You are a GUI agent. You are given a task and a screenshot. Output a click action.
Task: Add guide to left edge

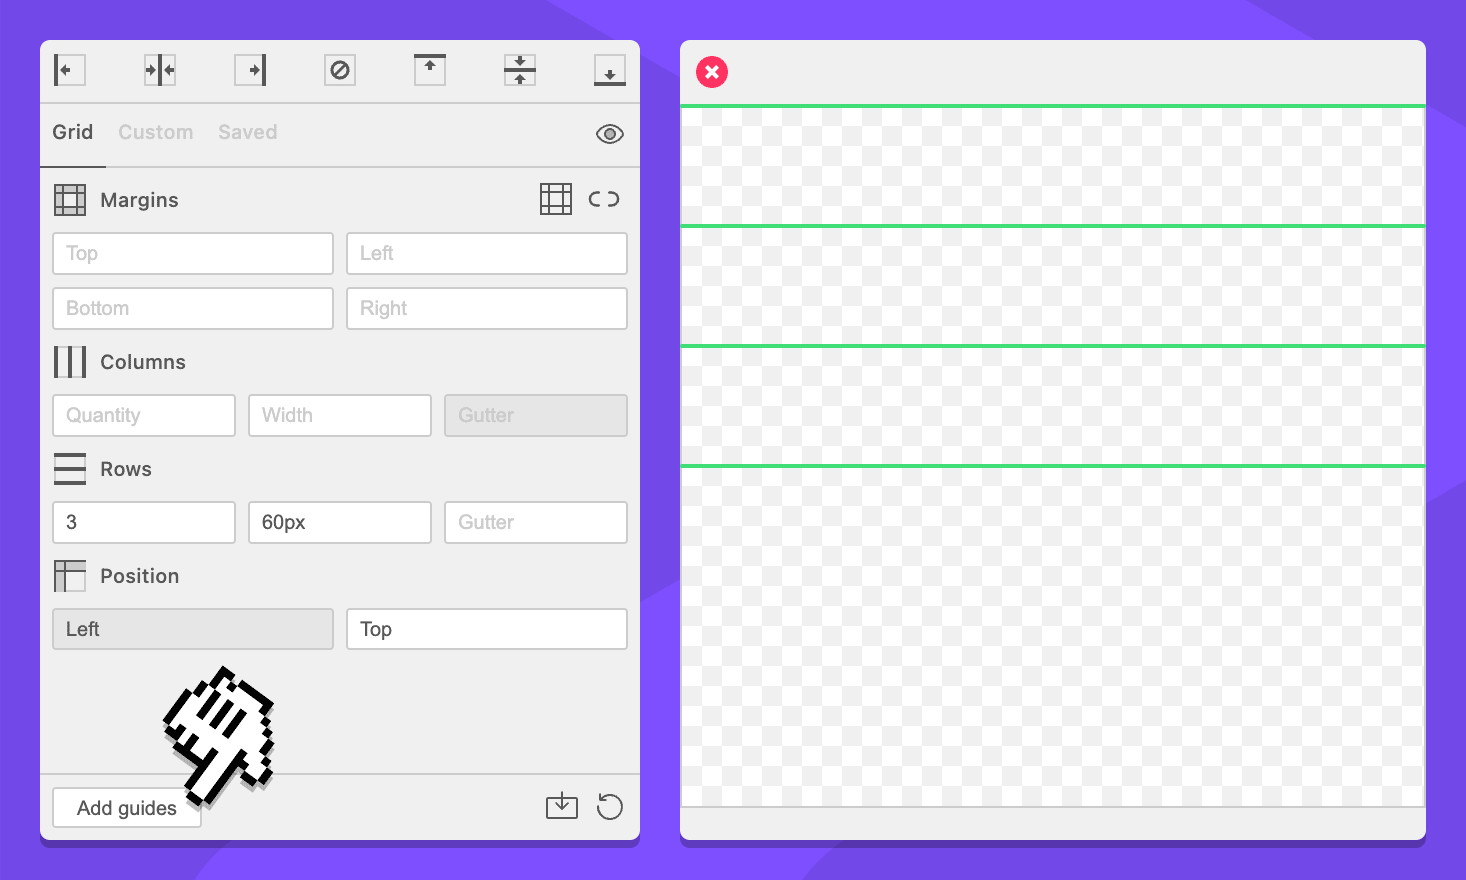tap(69, 70)
